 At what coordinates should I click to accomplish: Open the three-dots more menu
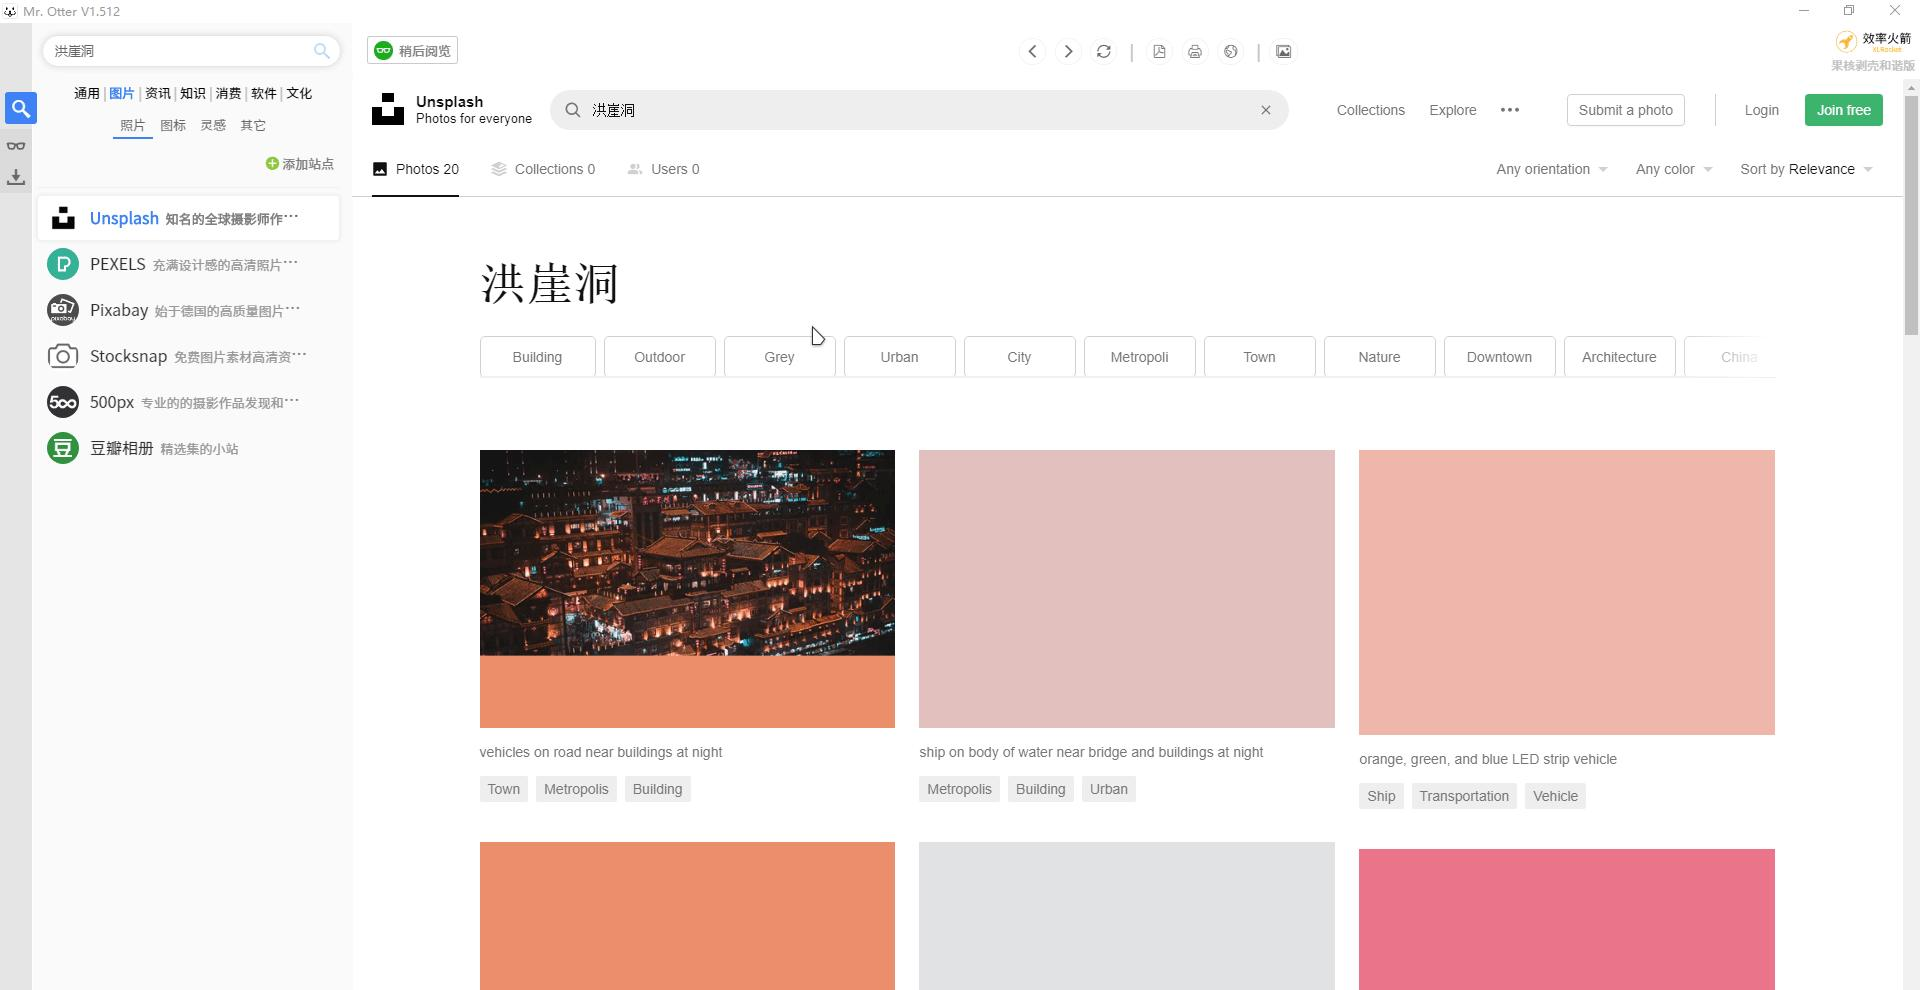(1510, 110)
